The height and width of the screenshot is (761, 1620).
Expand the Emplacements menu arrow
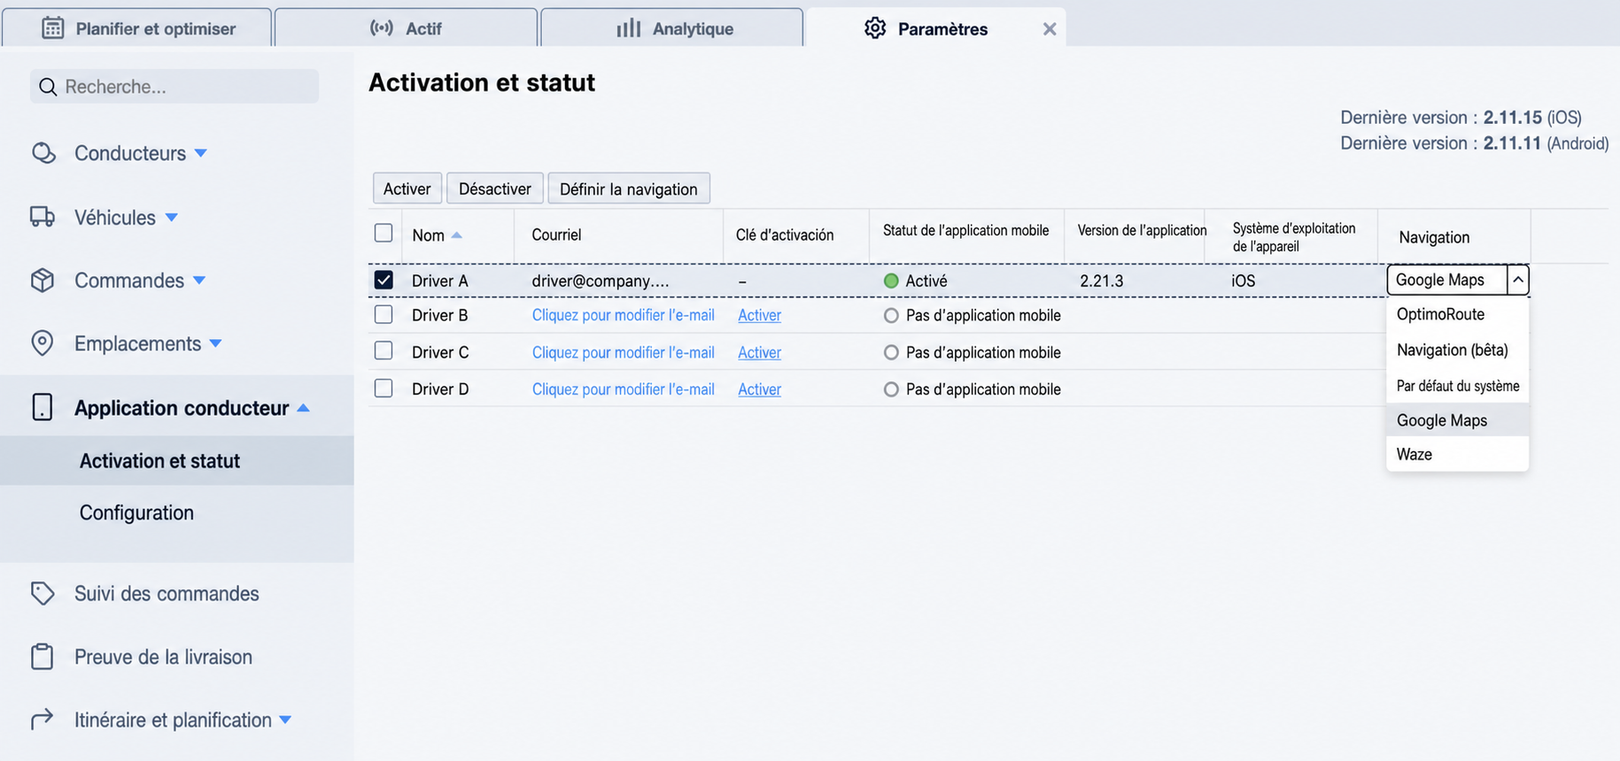click(215, 343)
